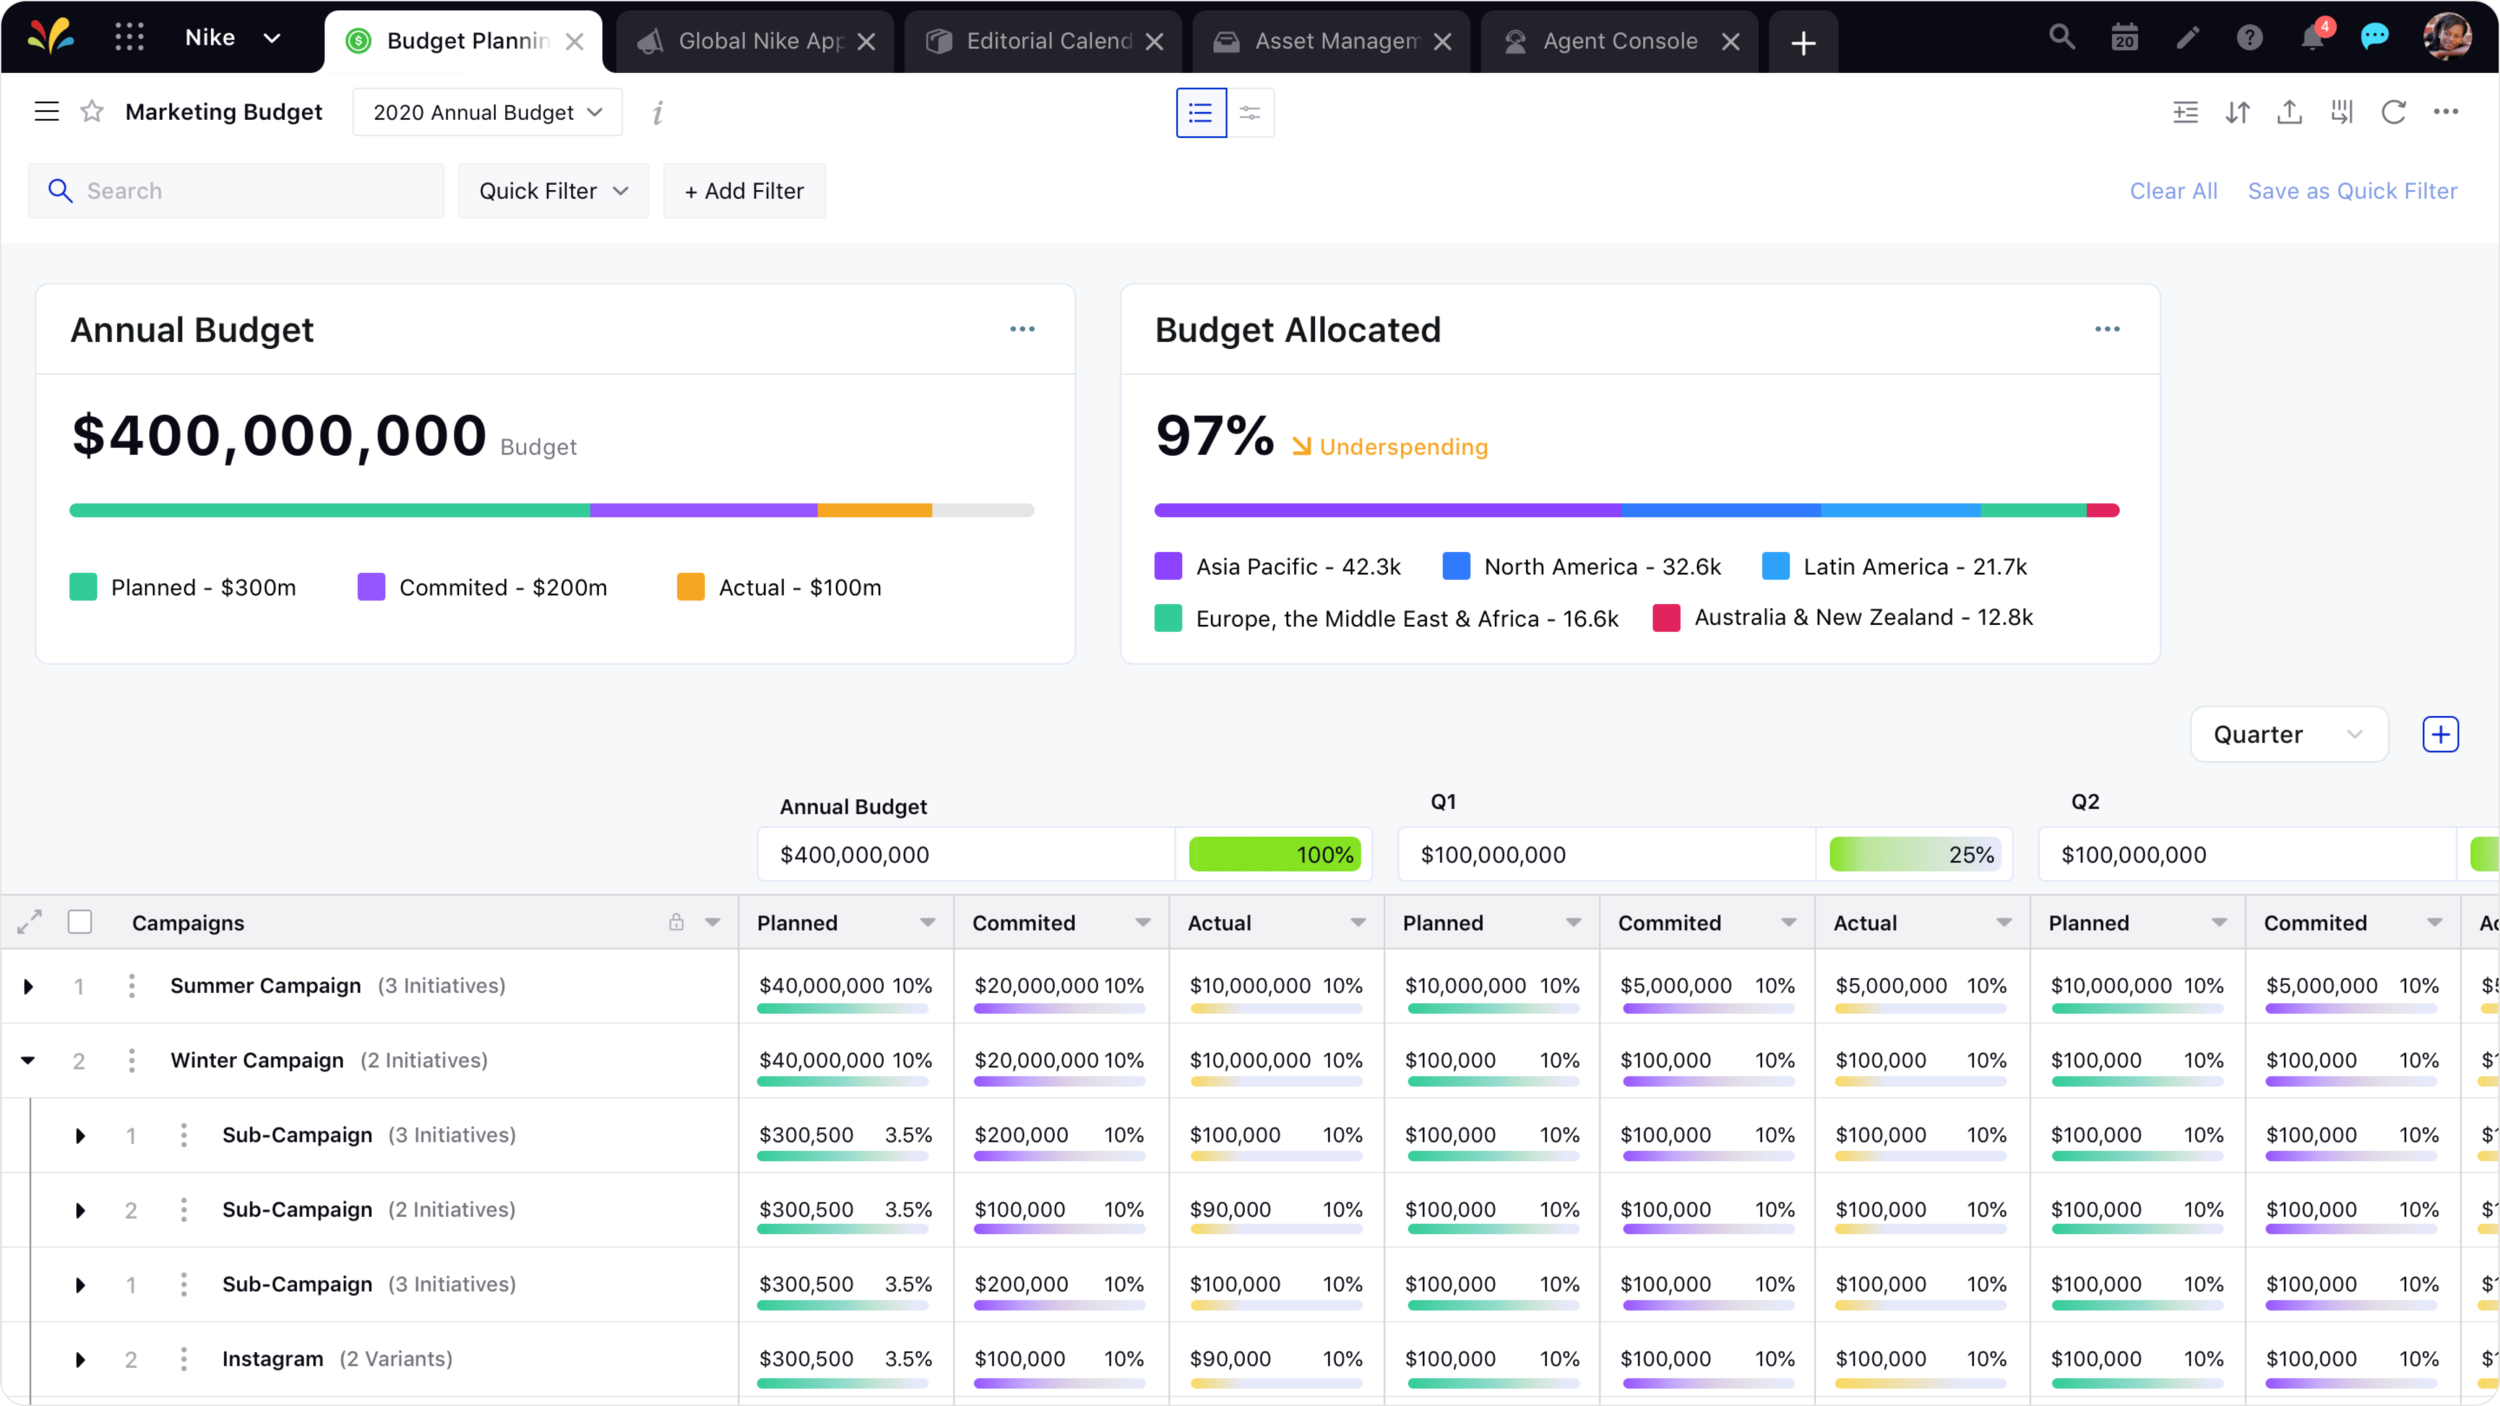Open the Quarter period dropdown
The width and height of the screenshot is (2500, 1406).
point(2289,735)
